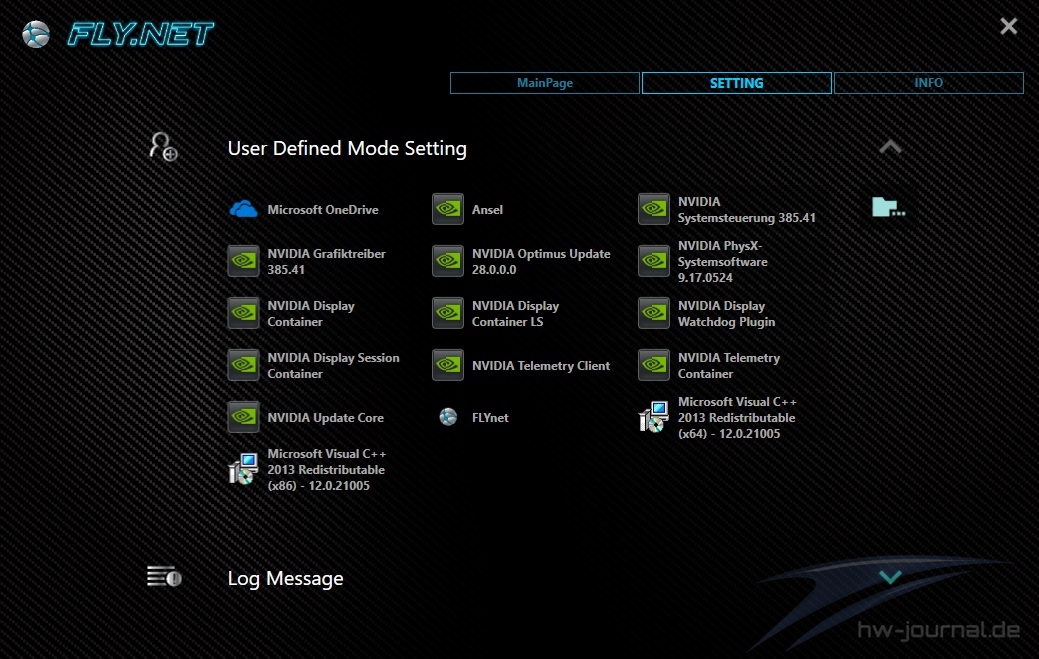Click the user-add icon beside User Defined Mode
Viewport: 1039px width, 659px height.
pyautogui.click(x=163, y=146)
